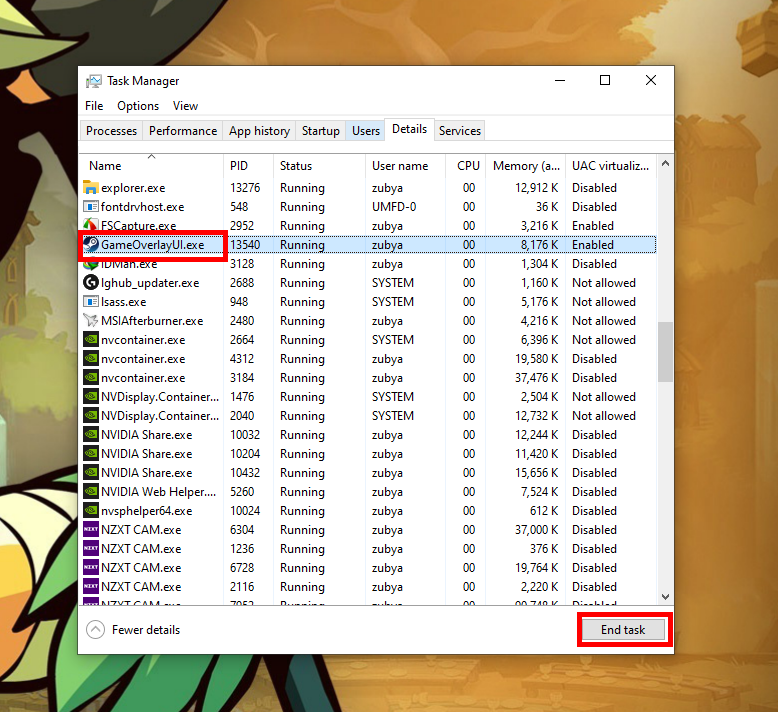Click the nvsphelper64.exe icon
The width and height of the screenshot is (778, 712).
click(x=91, y=511)
